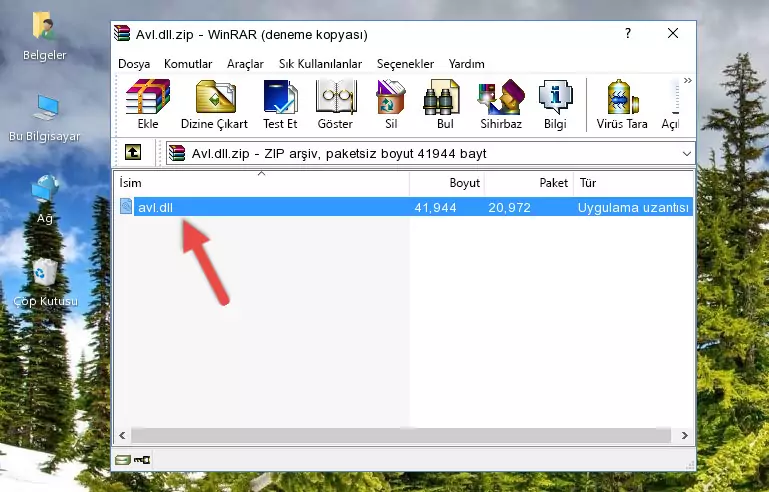
Task: Sort by the İsim column header
Action: [261, 183]
